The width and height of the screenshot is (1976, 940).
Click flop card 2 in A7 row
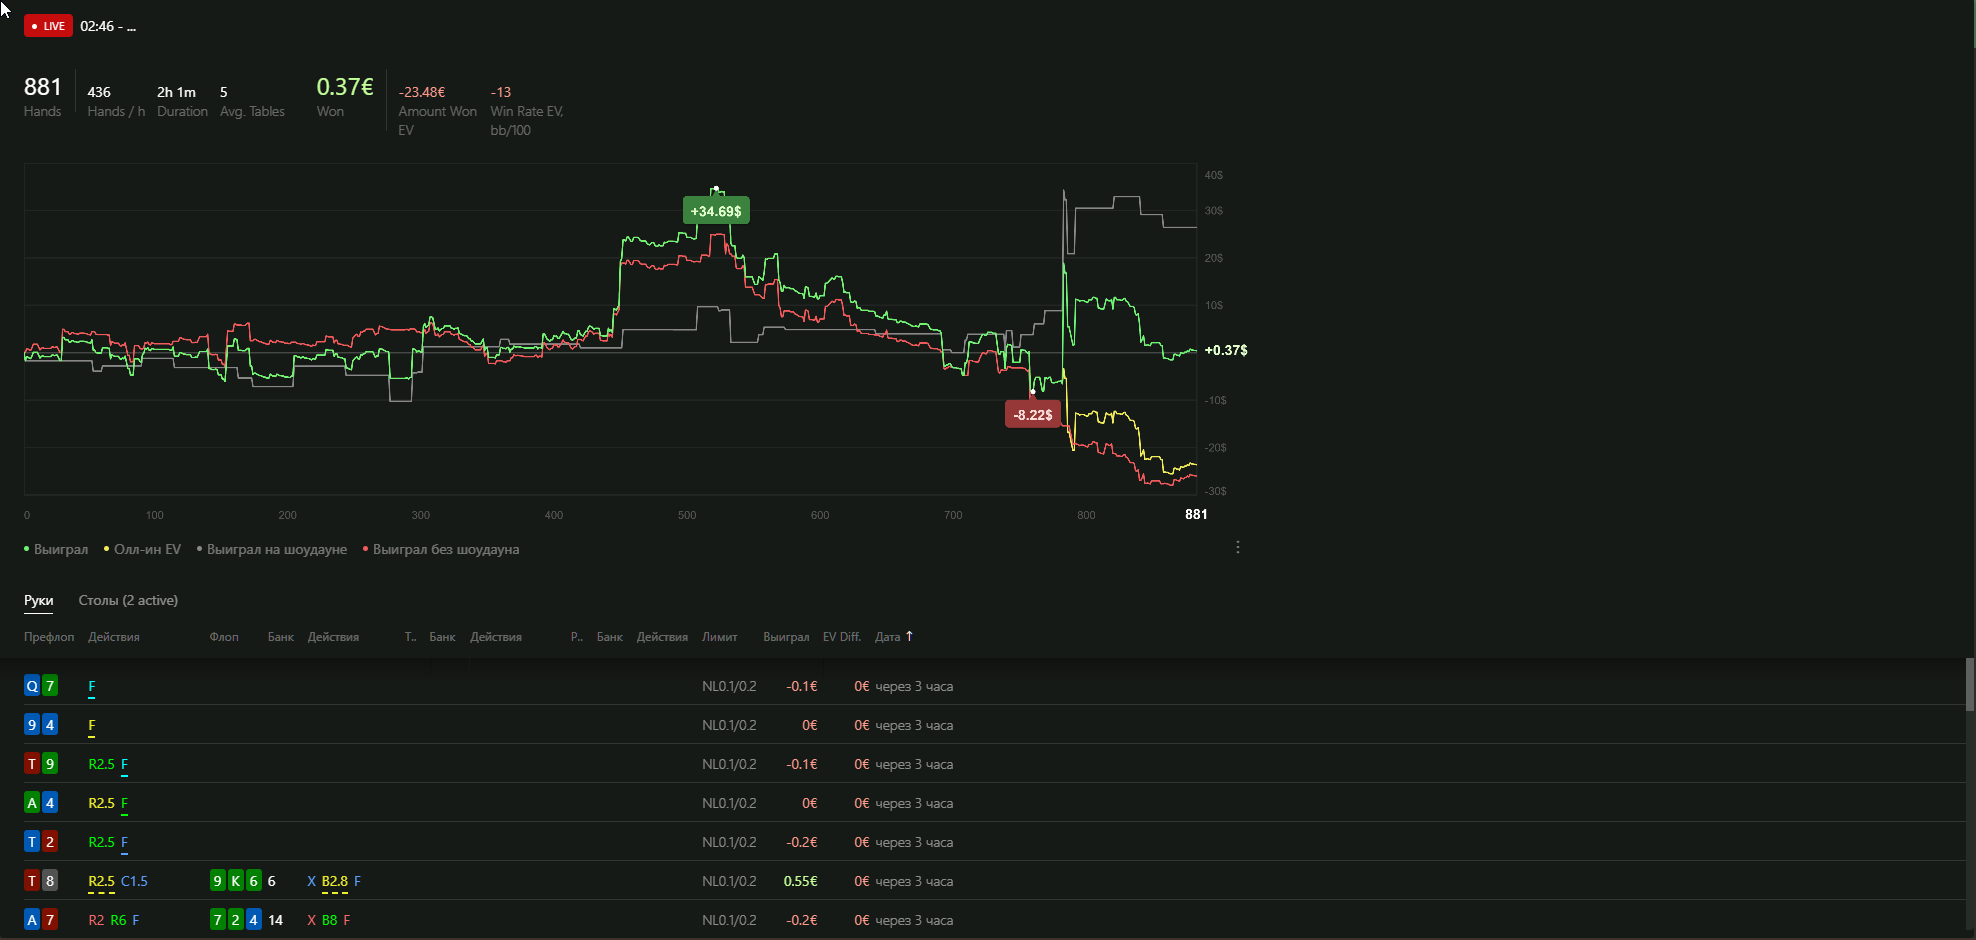coord(236,920)
